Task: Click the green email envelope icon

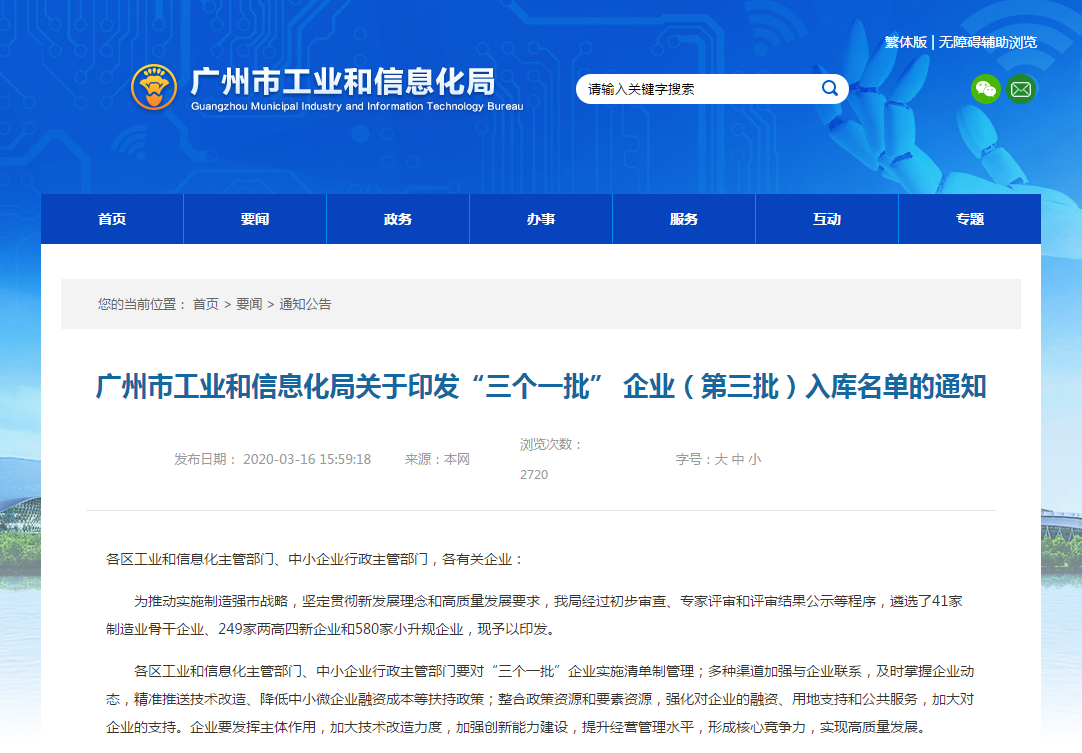Action: (x=1021, y=89)
